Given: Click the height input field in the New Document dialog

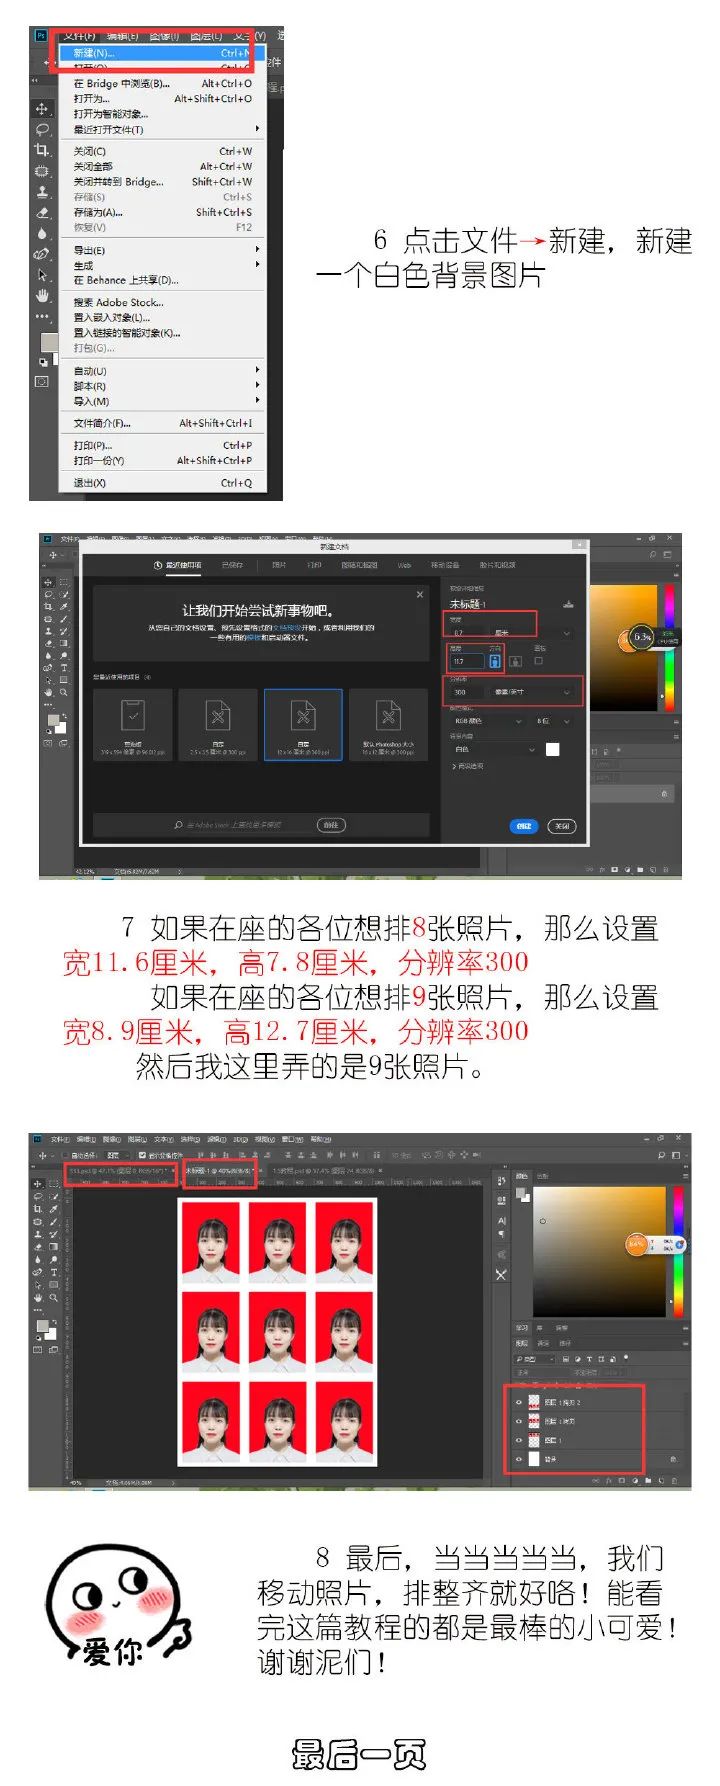Looking at the screenshot, I should (466, 661).
